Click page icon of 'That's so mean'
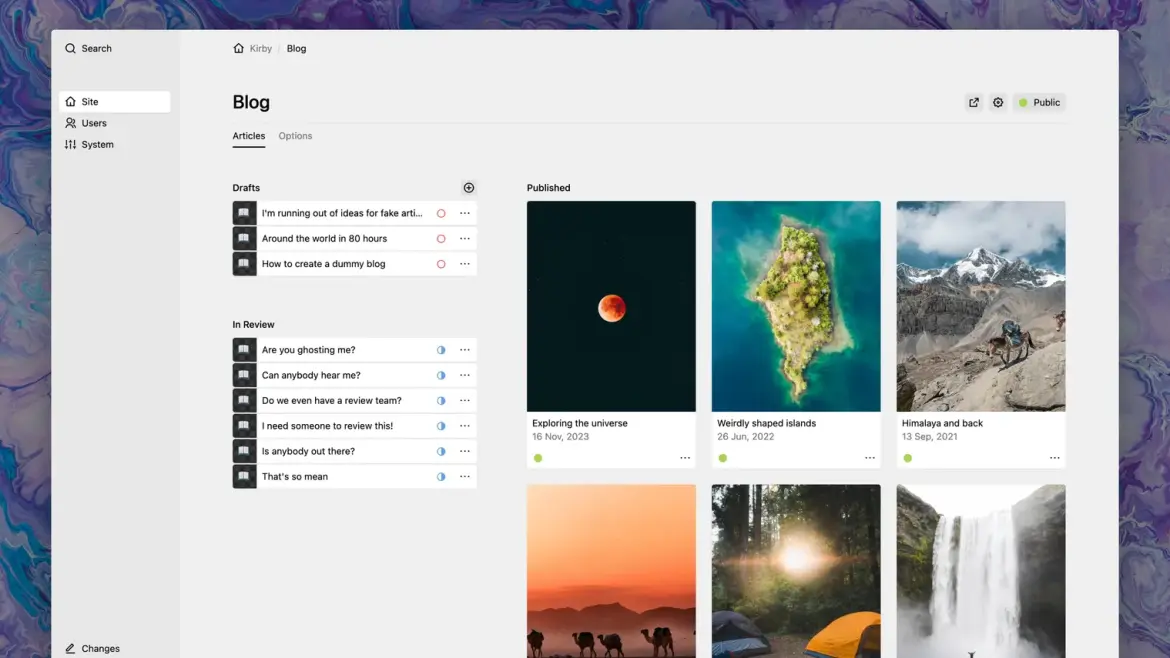This screenshot has width=1170, height=658. click(244, 477)
